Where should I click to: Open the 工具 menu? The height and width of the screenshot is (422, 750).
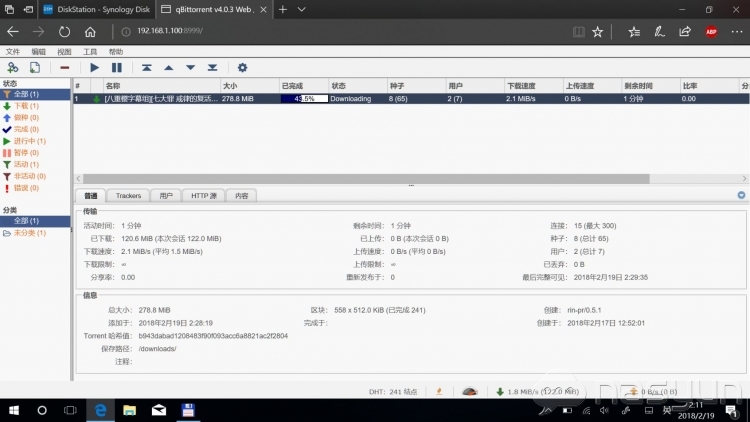(90, 52)
